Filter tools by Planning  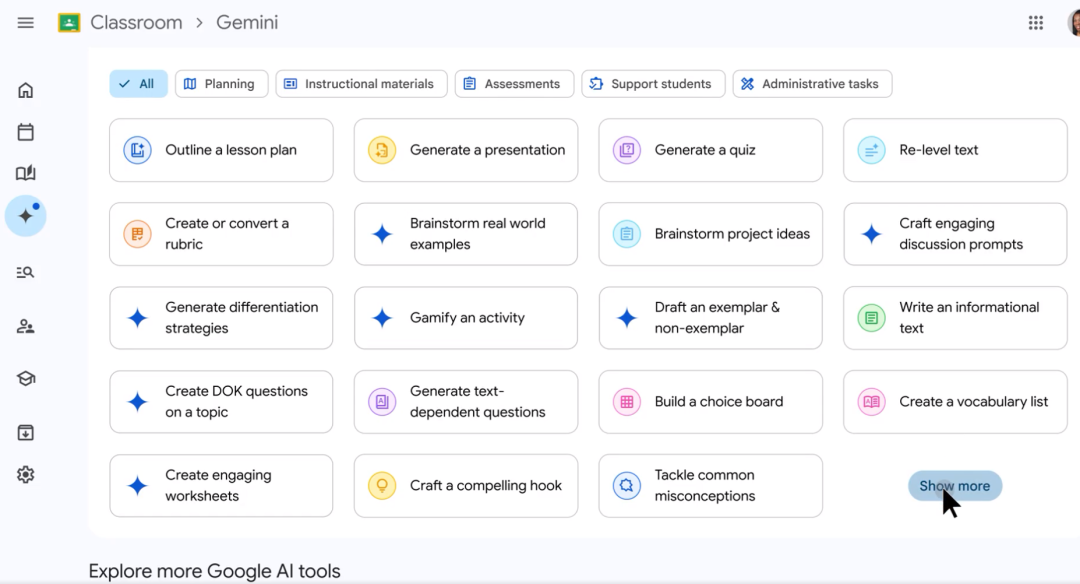221,84
